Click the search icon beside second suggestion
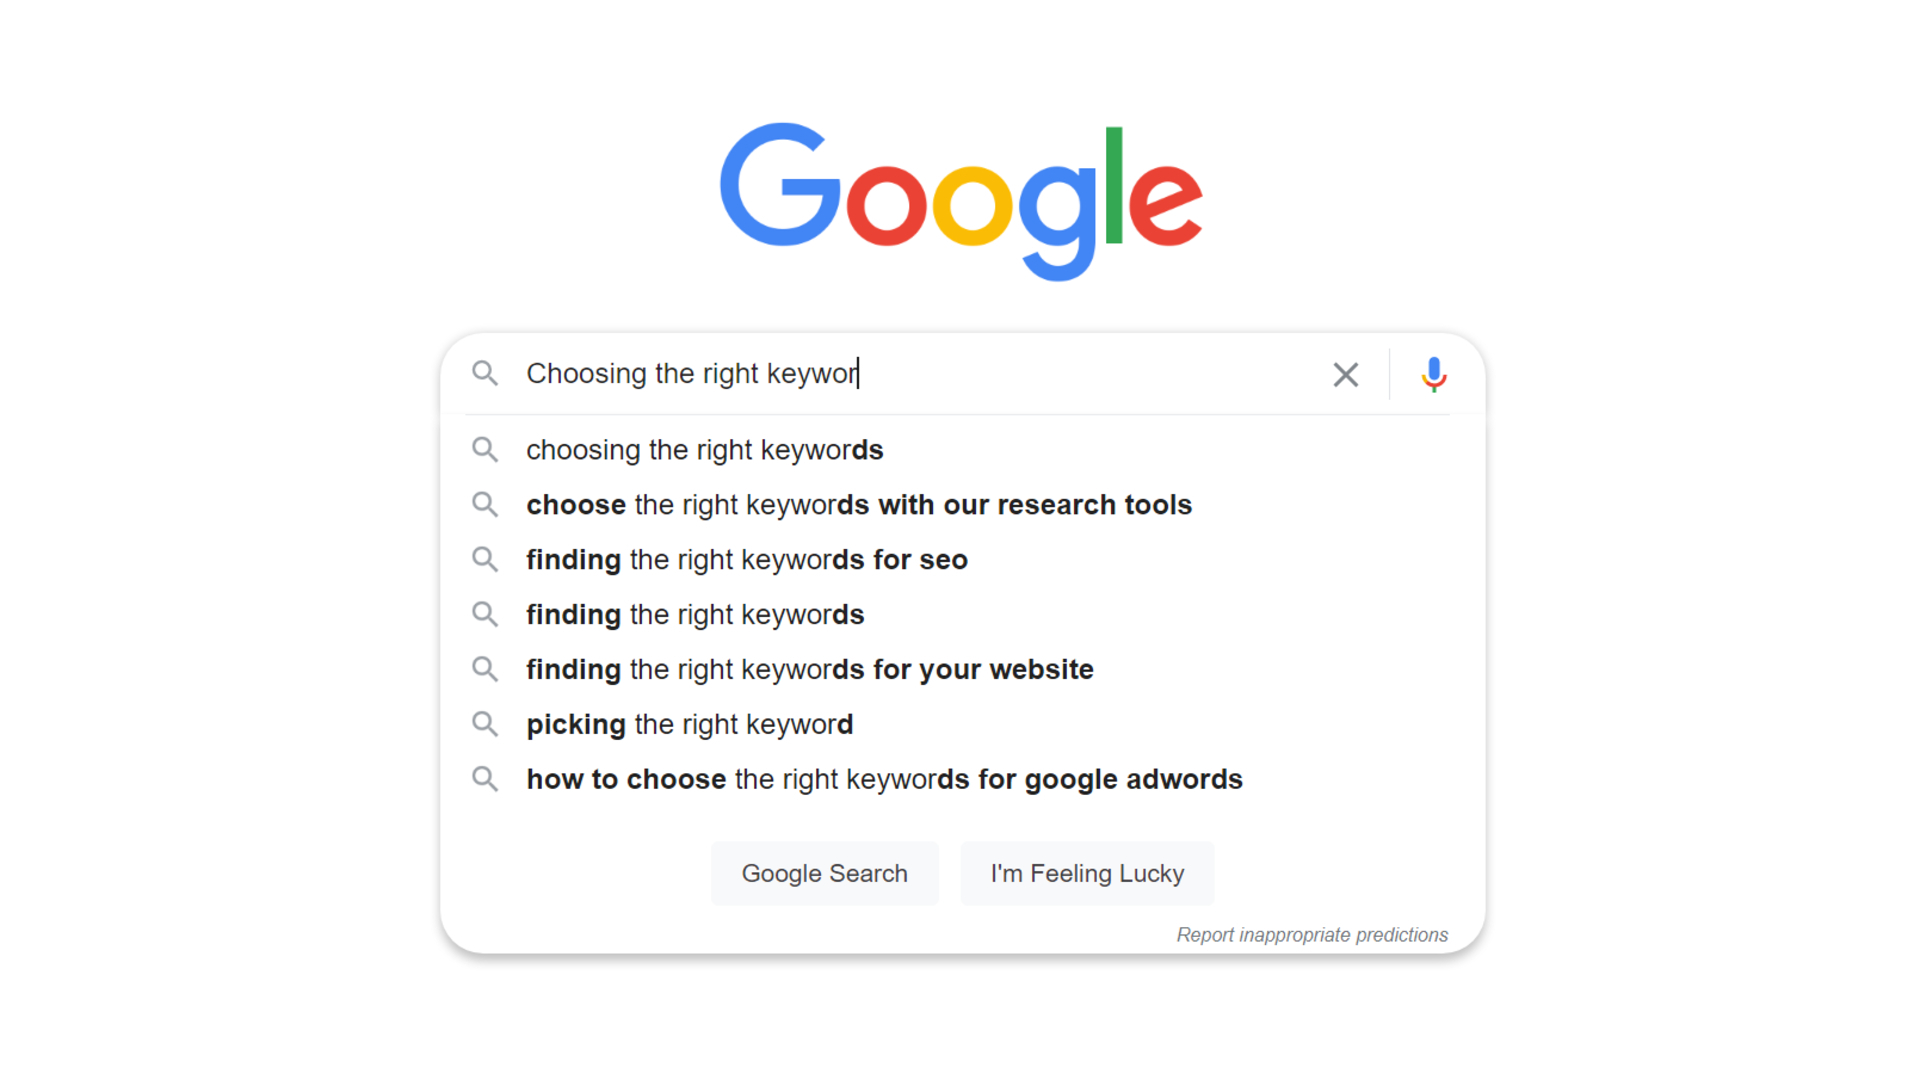The image size is (1920, 1080). tap(488, 504)
